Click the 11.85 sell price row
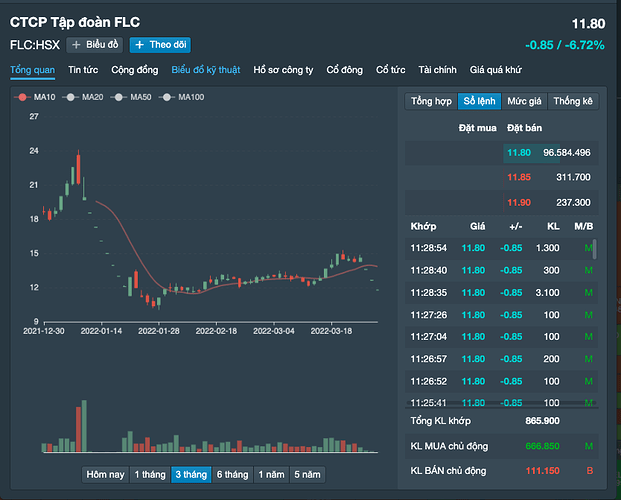Image resolution: width=621 pixels, height=500 pixels. 518,177
